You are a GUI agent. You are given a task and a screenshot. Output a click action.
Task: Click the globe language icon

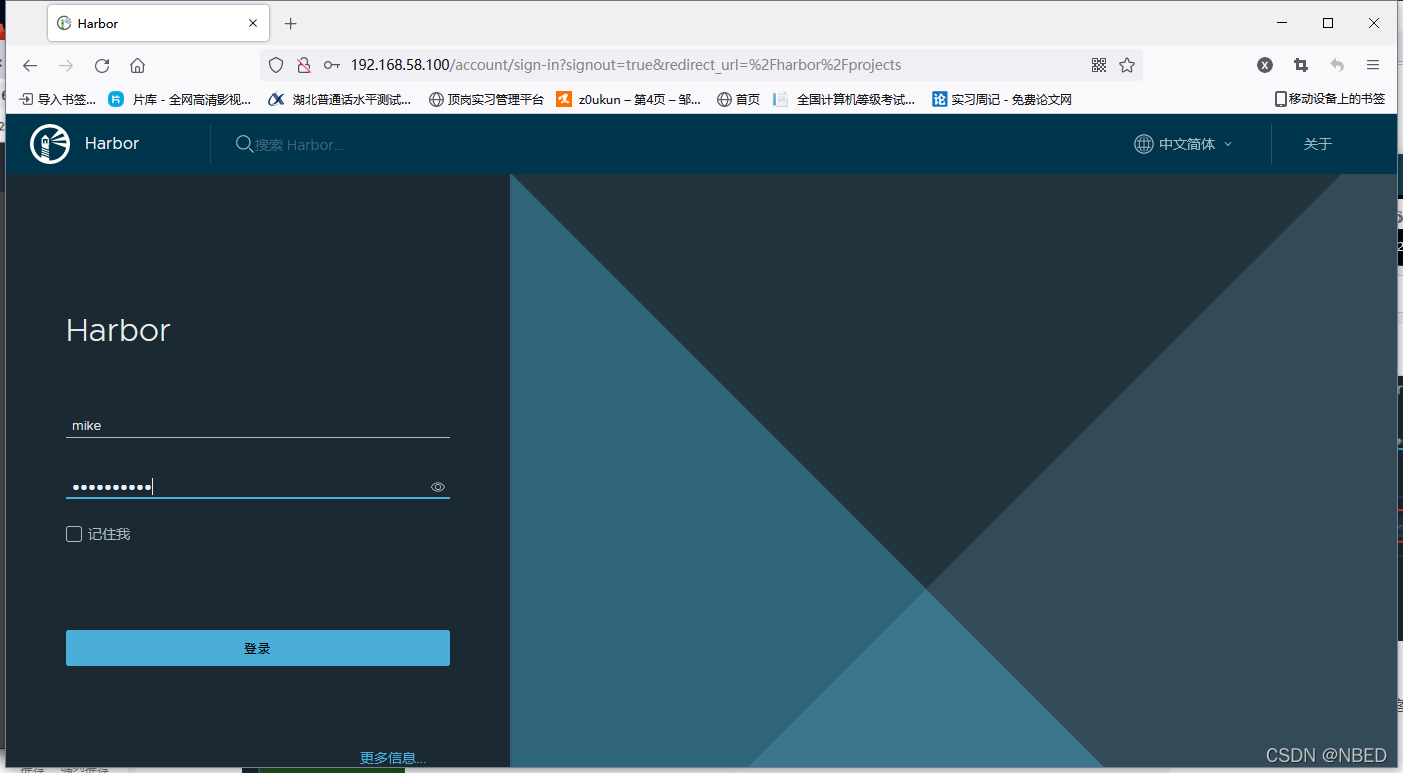1143,144
